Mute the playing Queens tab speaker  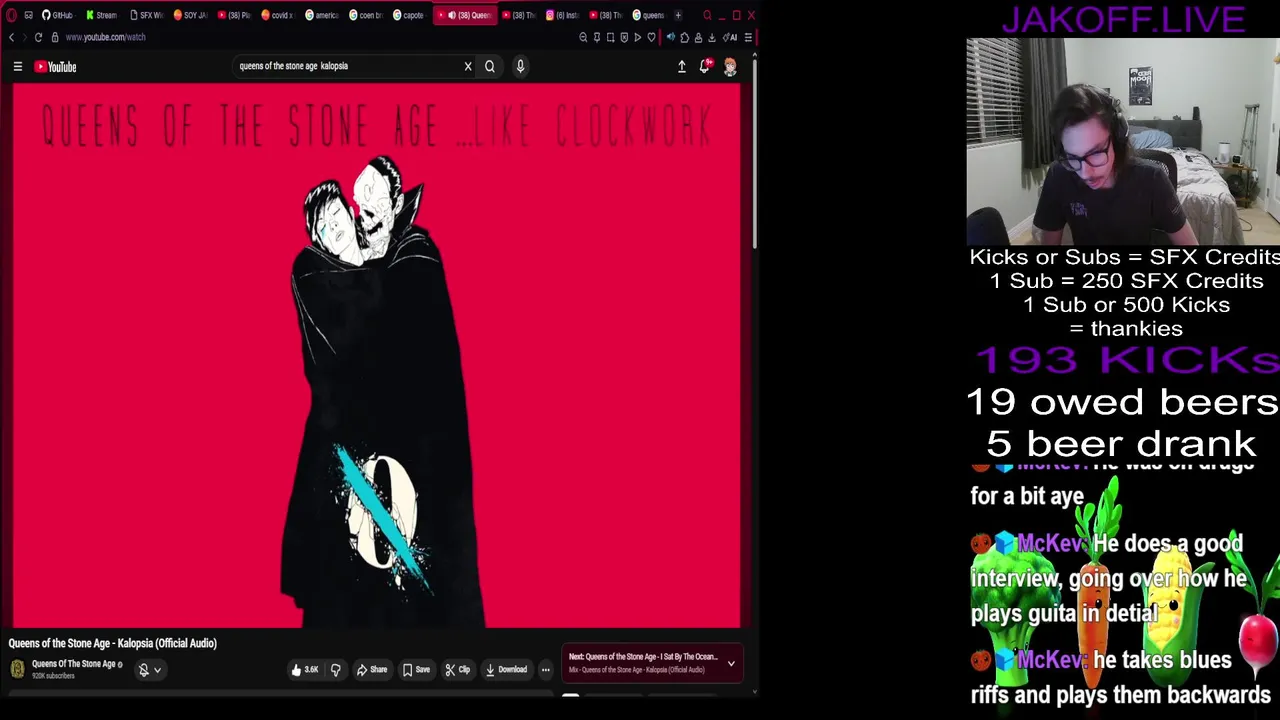(x=452, y=15)
